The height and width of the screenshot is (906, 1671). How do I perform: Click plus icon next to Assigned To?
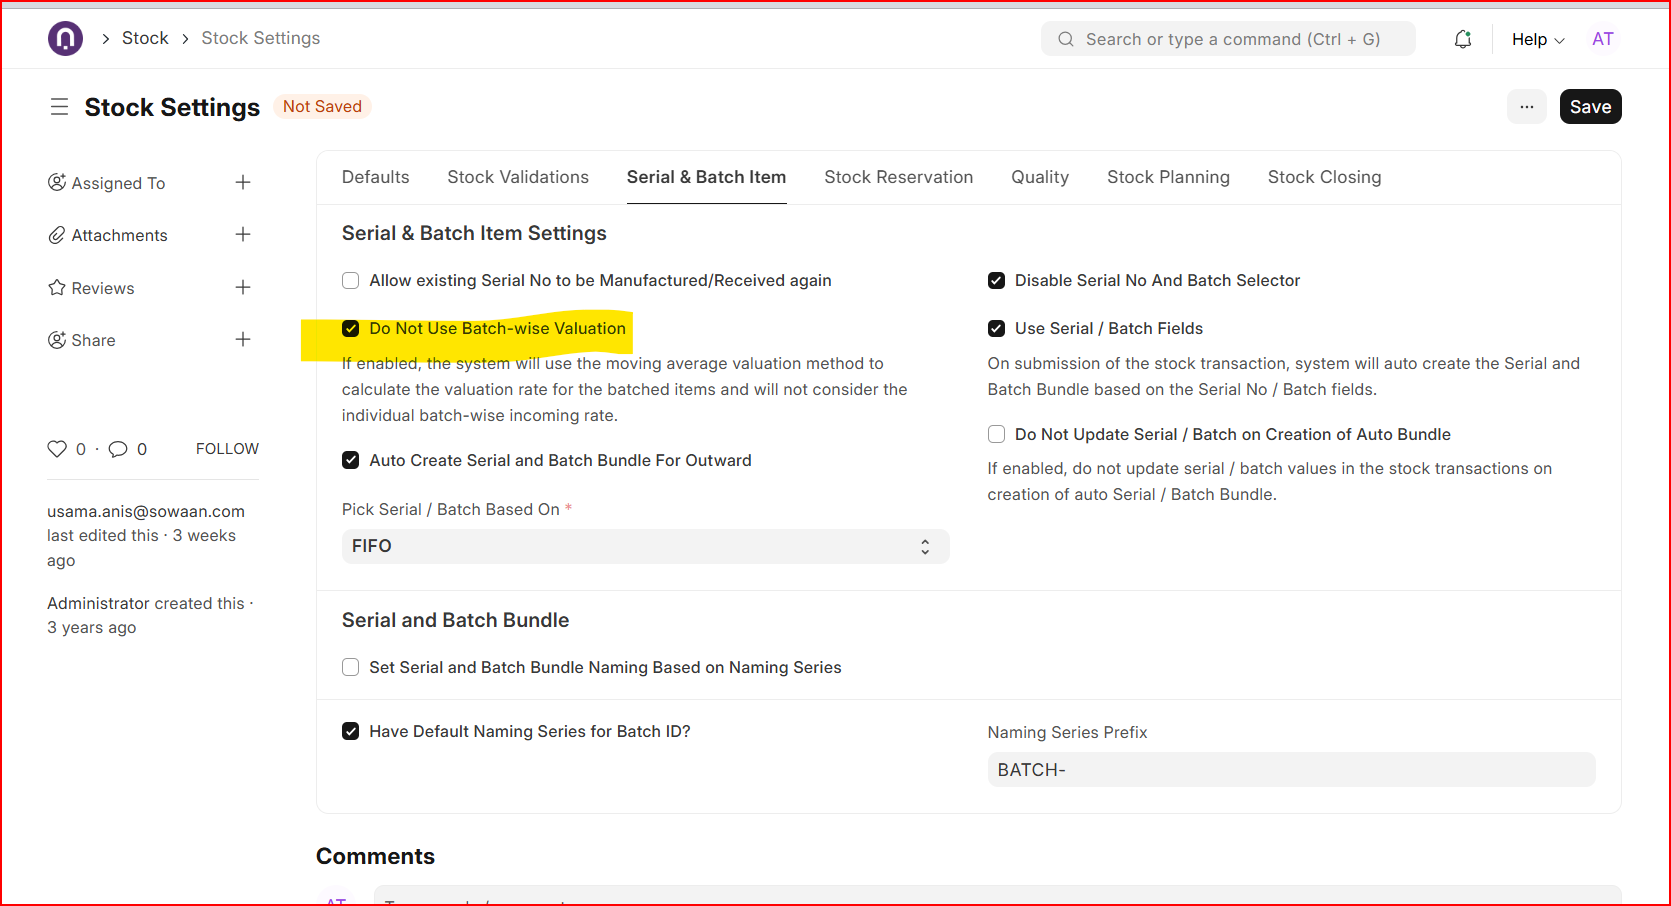tap(242, 182)
